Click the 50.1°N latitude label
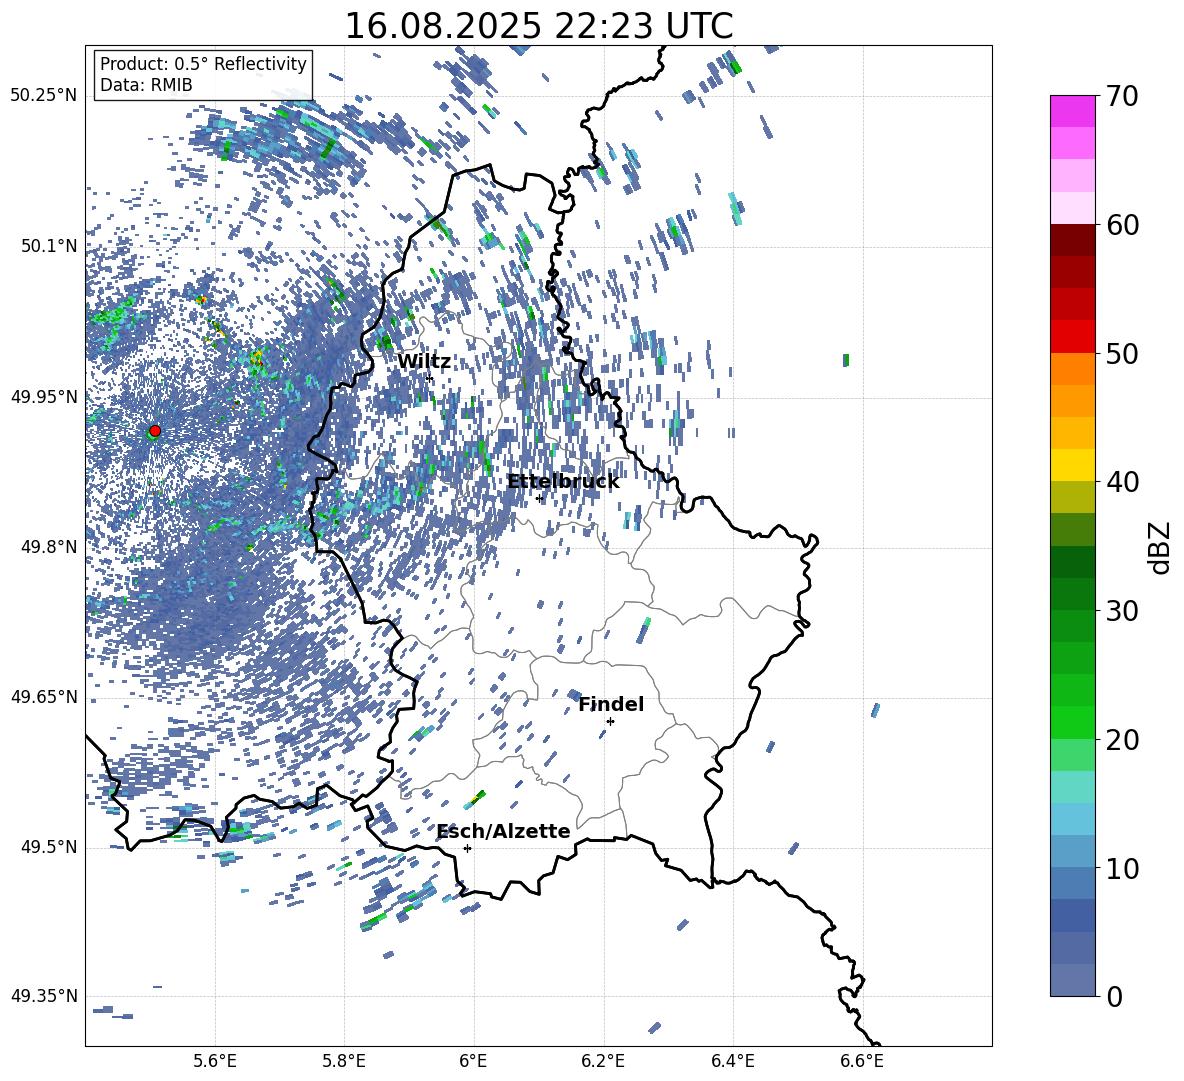Screen dimensions: 1184x1081 [x=48, y=246]
